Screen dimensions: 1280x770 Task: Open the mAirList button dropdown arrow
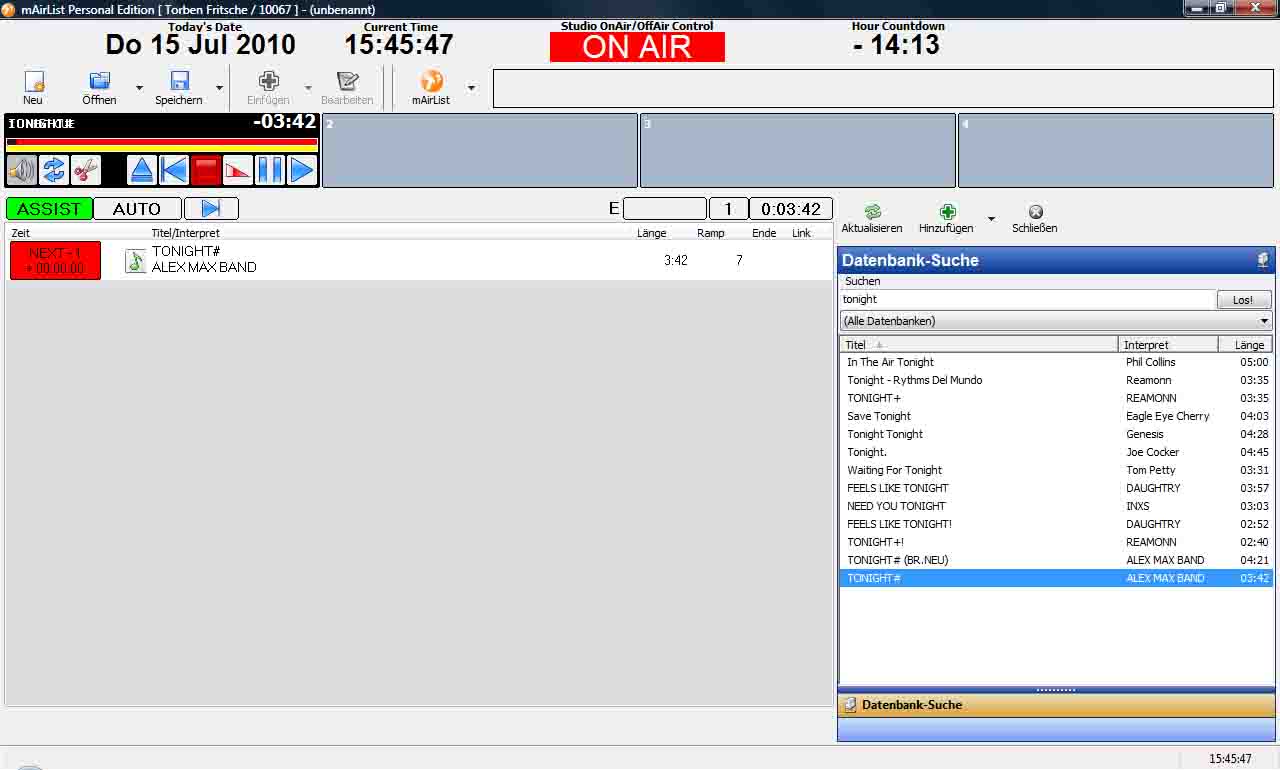click(x=471, y=88)
